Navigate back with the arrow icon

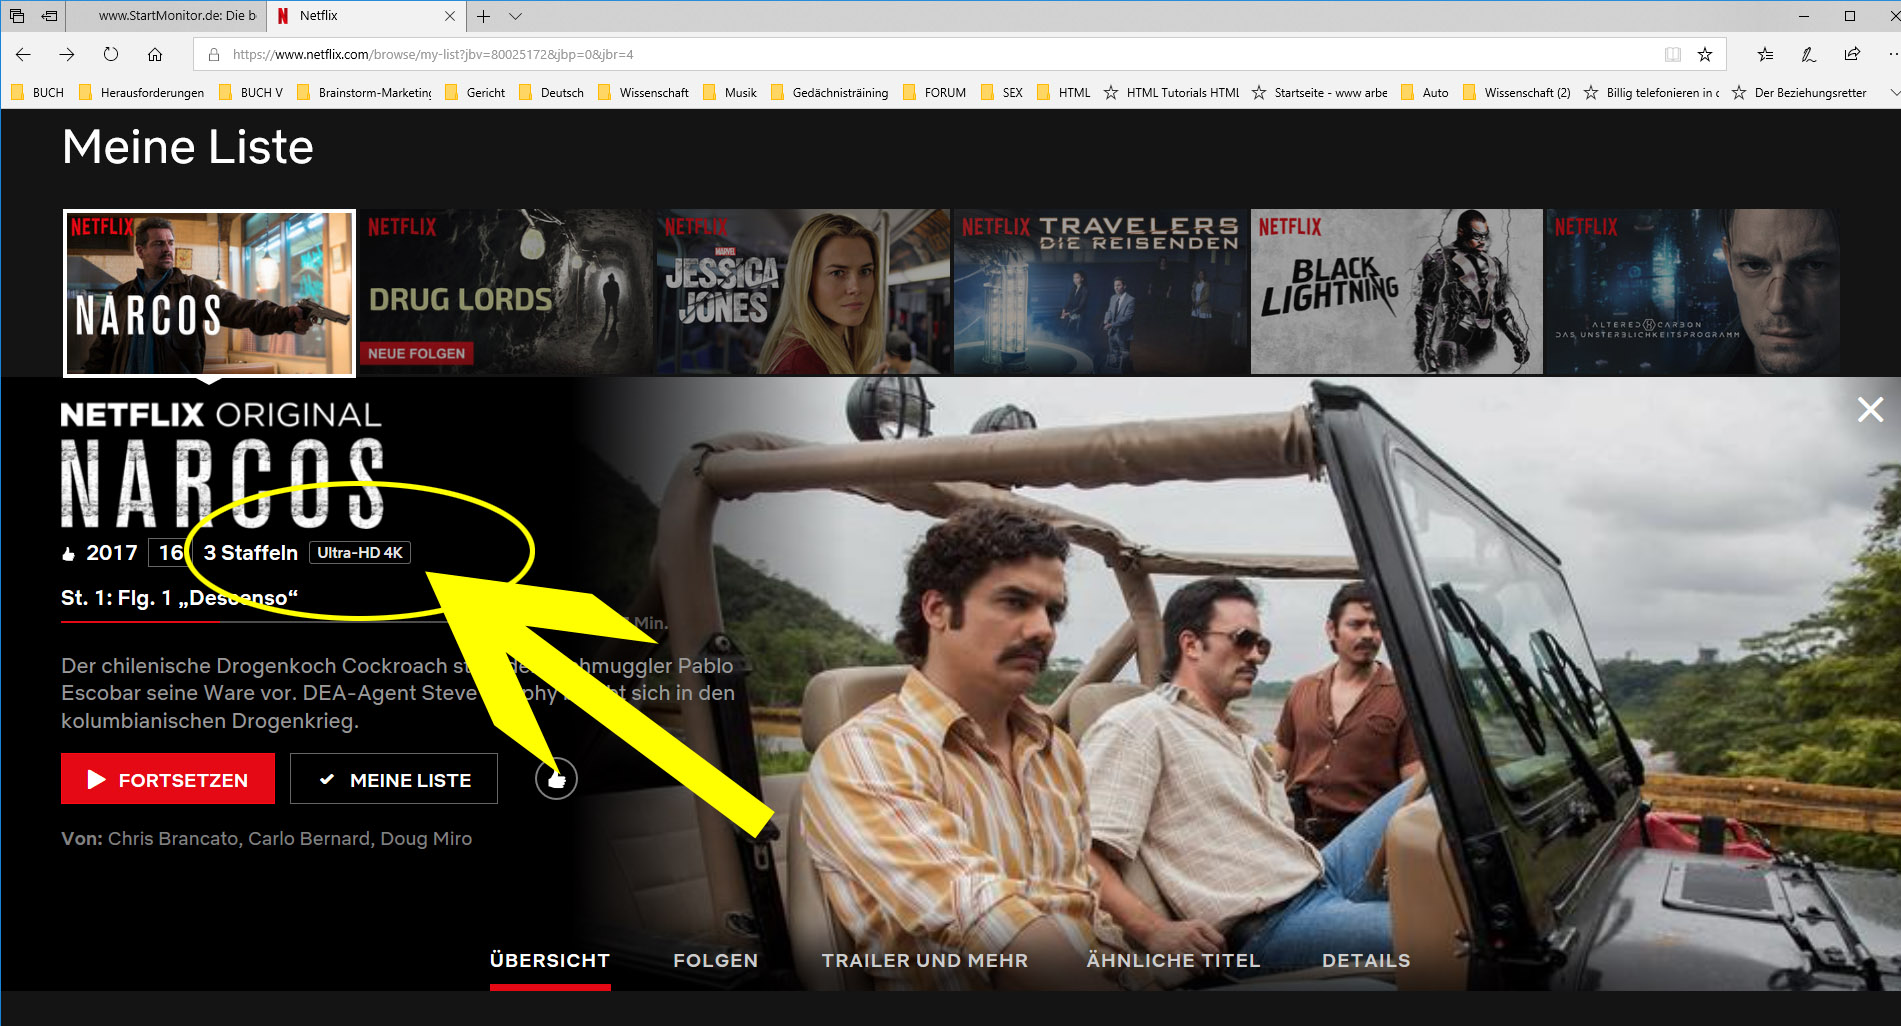22,55
